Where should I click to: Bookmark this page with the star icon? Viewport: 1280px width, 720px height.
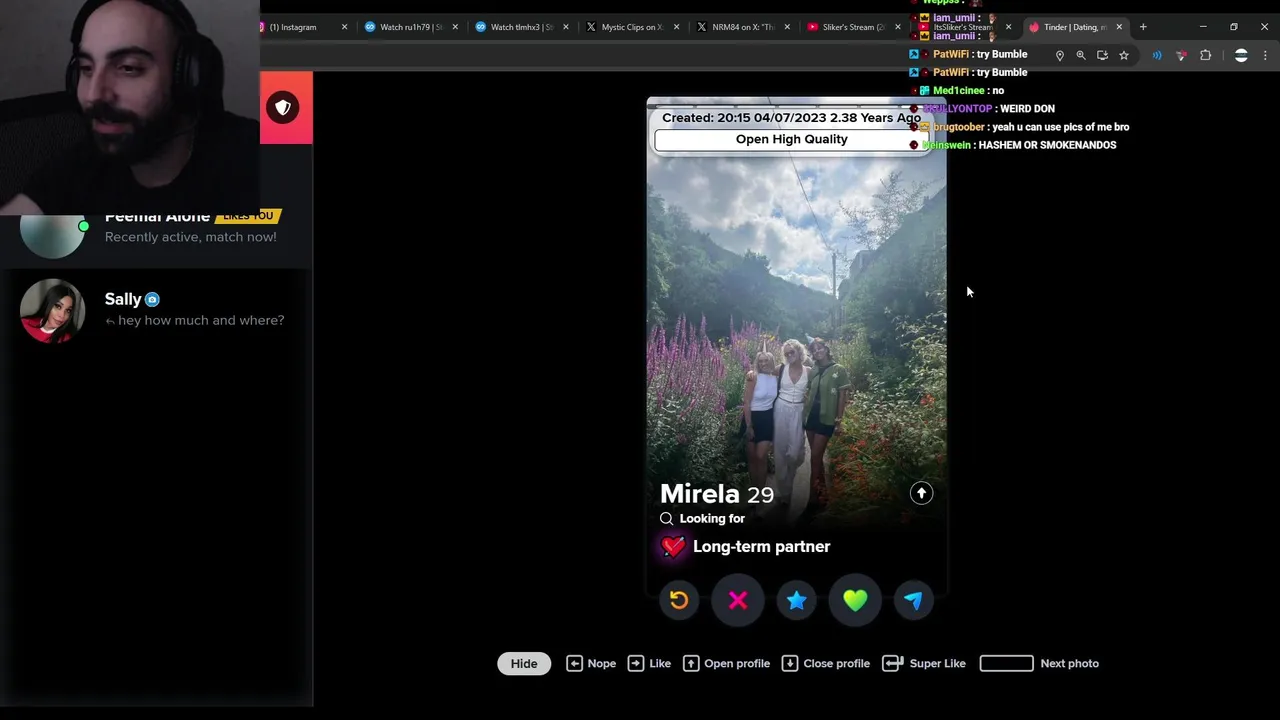coord(1124,56)
